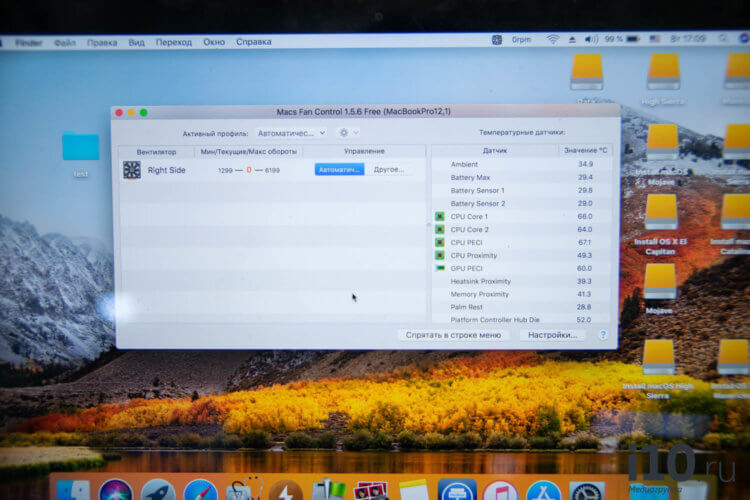Screen dimensions: 750x500
Task: Select Platform Controller Hub Die row
Action: [521, 319]
